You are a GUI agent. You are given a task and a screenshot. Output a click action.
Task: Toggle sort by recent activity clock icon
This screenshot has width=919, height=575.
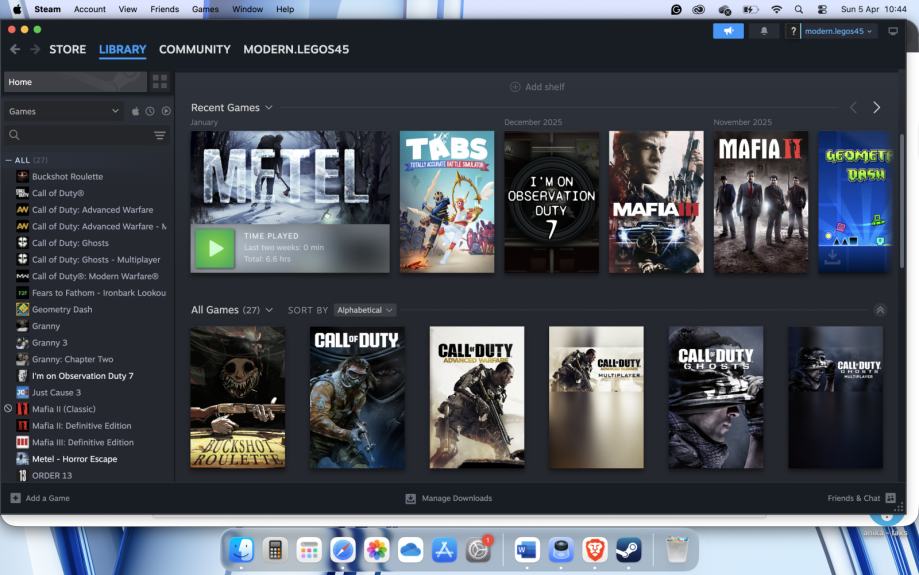pyautogui.click(x=150, y=111)
